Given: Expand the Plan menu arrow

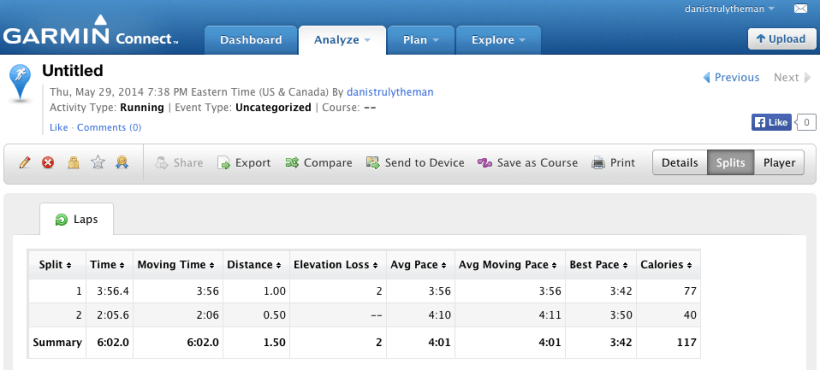Looking at the screenshot, I should [435, 40].
